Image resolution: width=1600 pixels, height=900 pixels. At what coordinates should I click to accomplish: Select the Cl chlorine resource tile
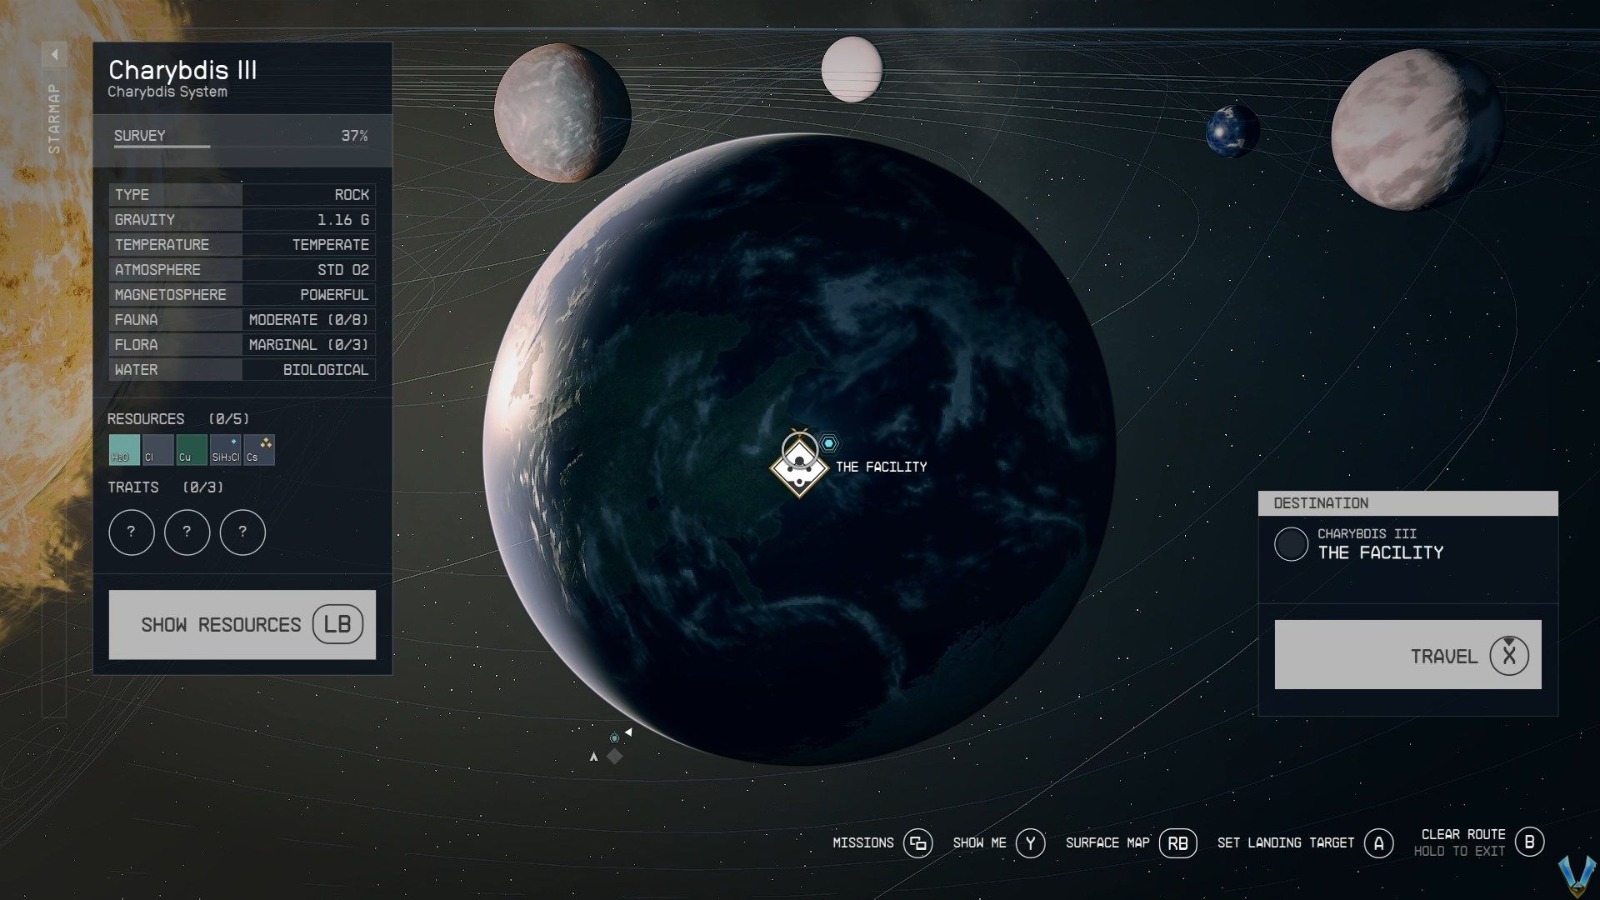[158, 450]
